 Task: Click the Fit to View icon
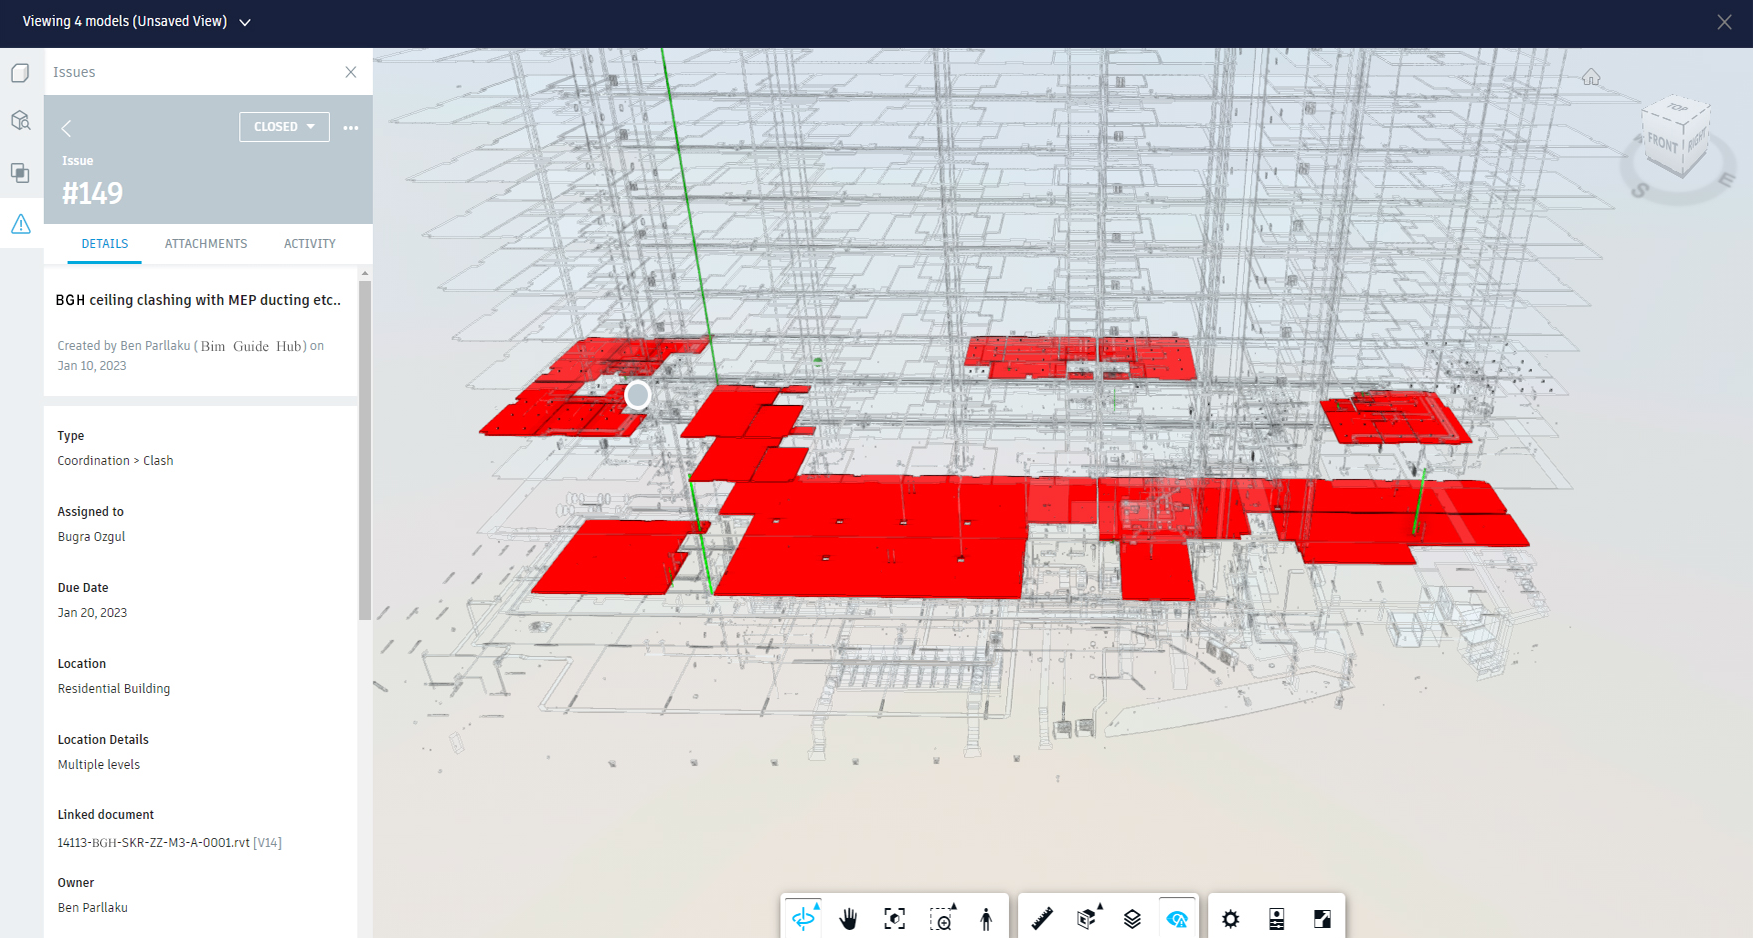pos(894,918)
